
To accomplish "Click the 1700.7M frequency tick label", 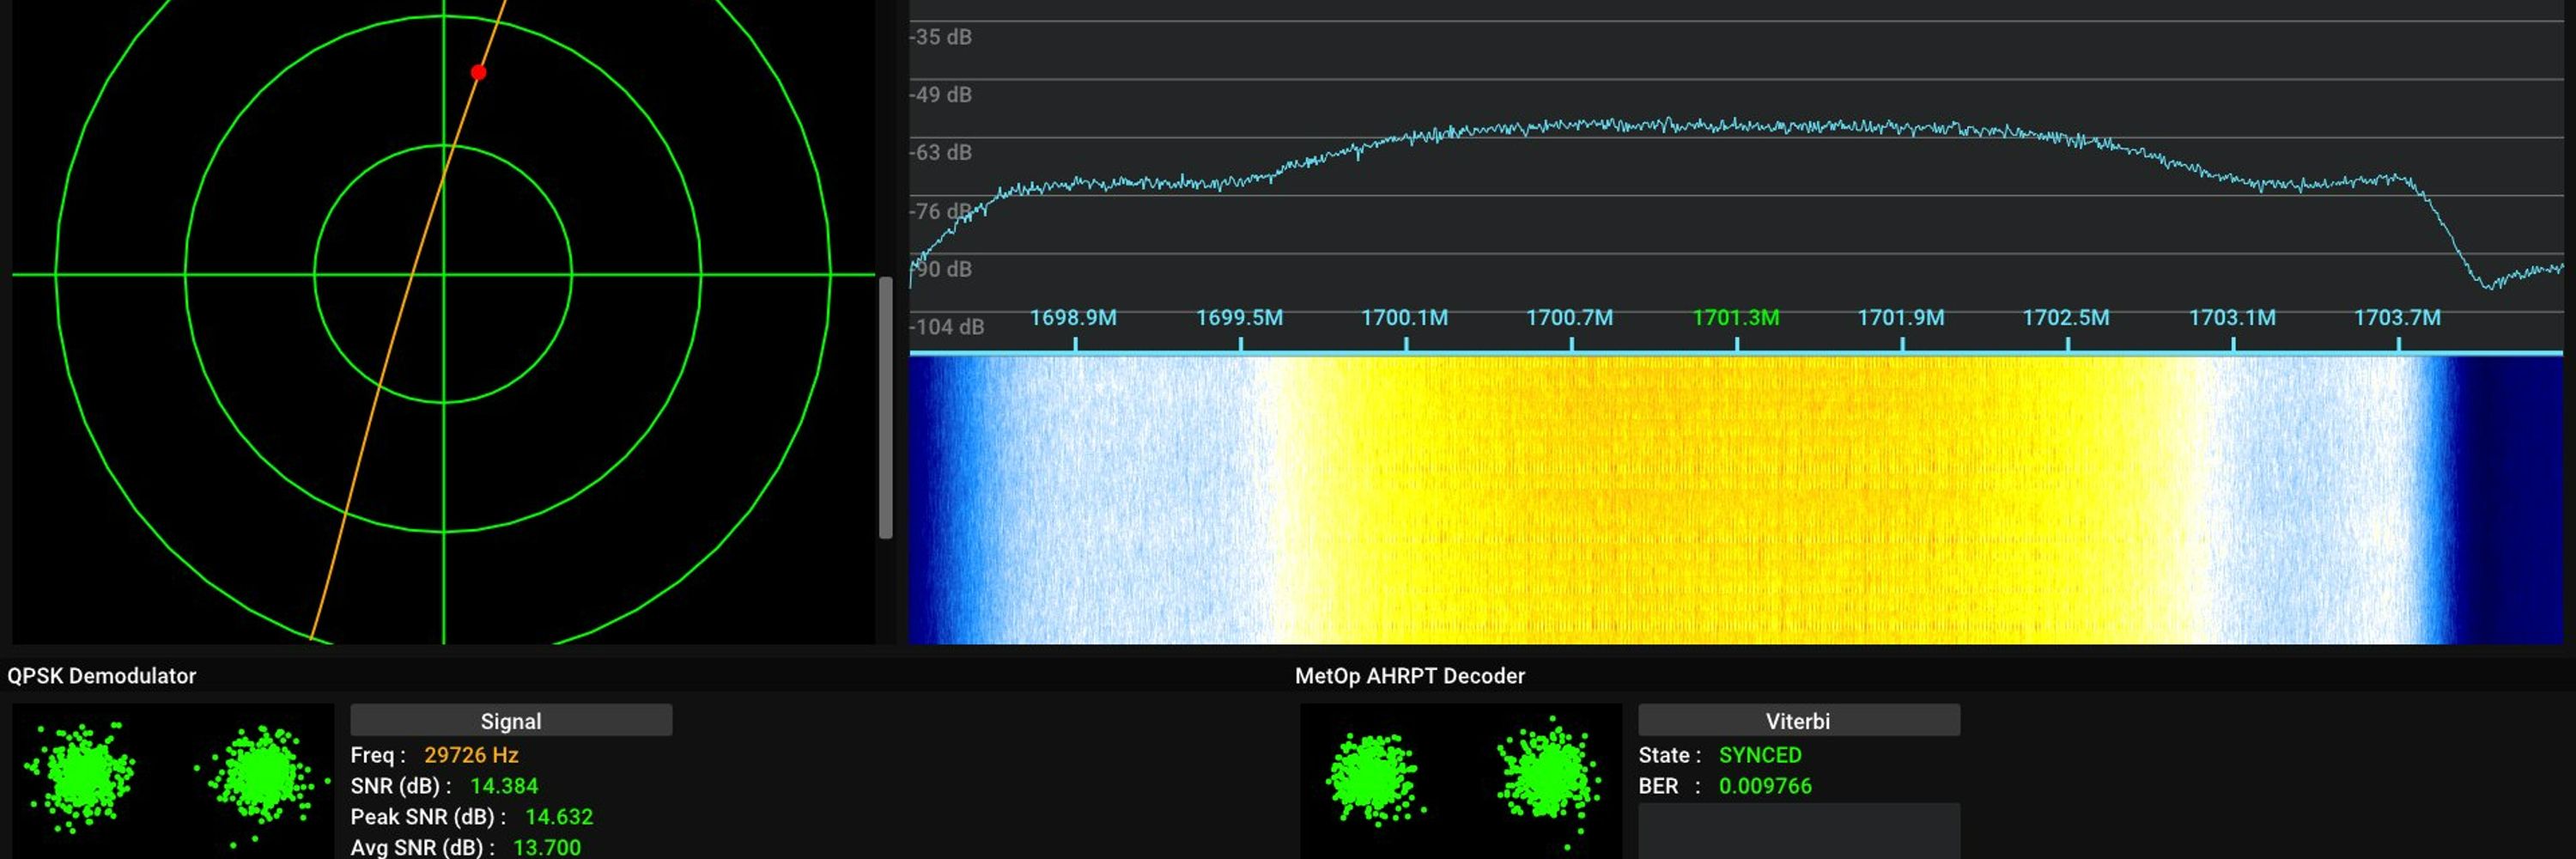I will pos(1569,318).
